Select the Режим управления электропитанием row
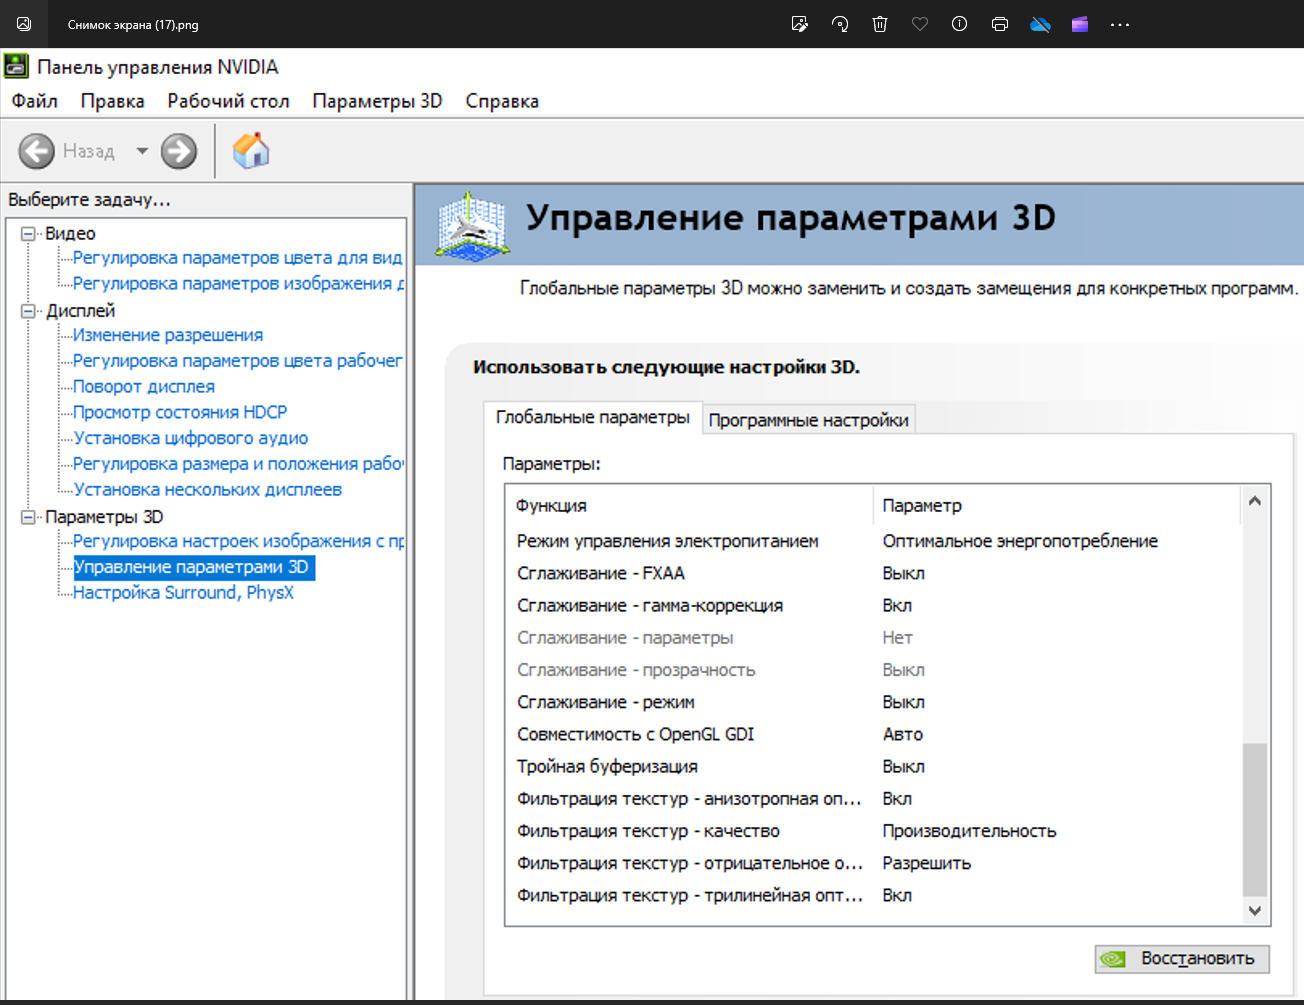 (x=874, y=541)
